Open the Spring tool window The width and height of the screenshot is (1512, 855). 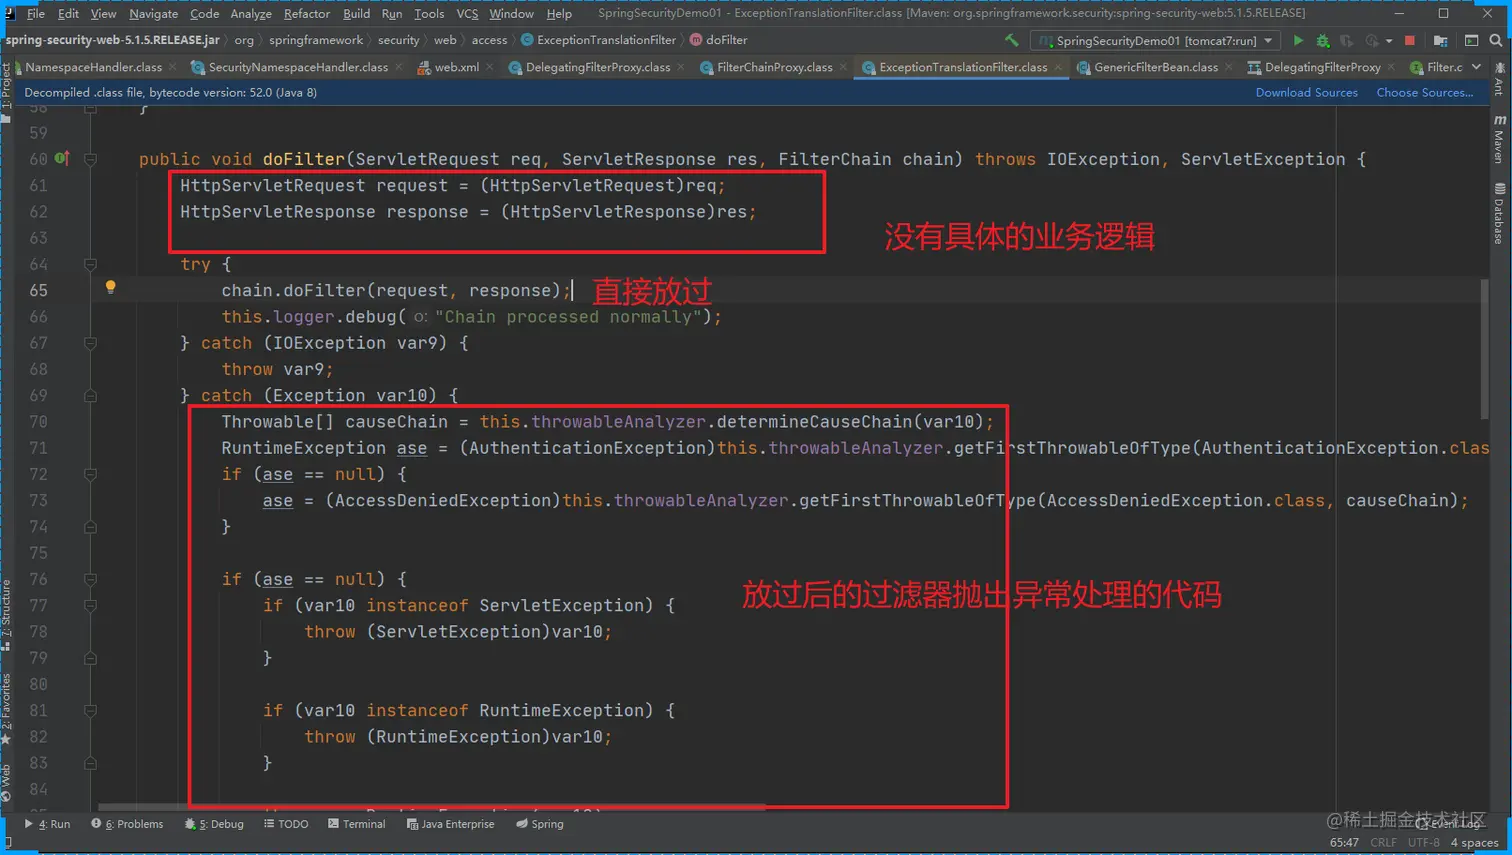[x=540, y=824]
